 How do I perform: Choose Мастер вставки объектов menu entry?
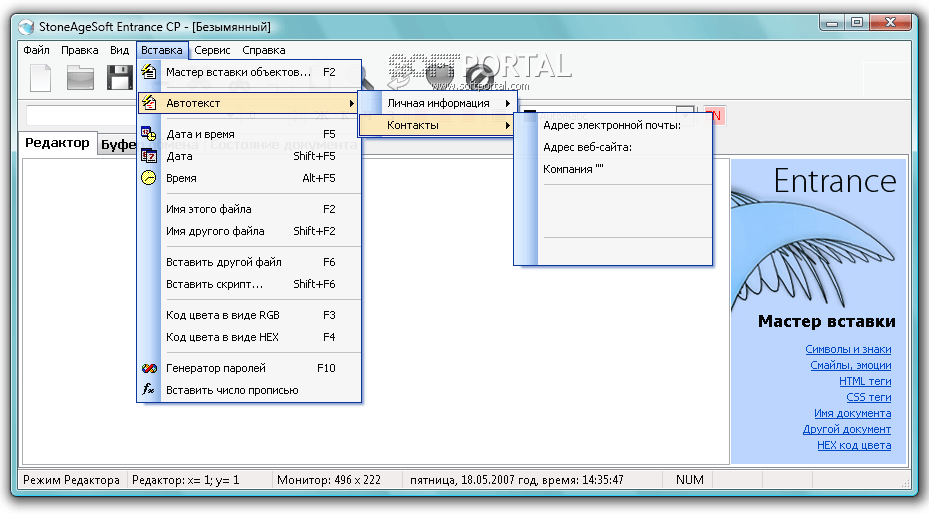[249, 72]
